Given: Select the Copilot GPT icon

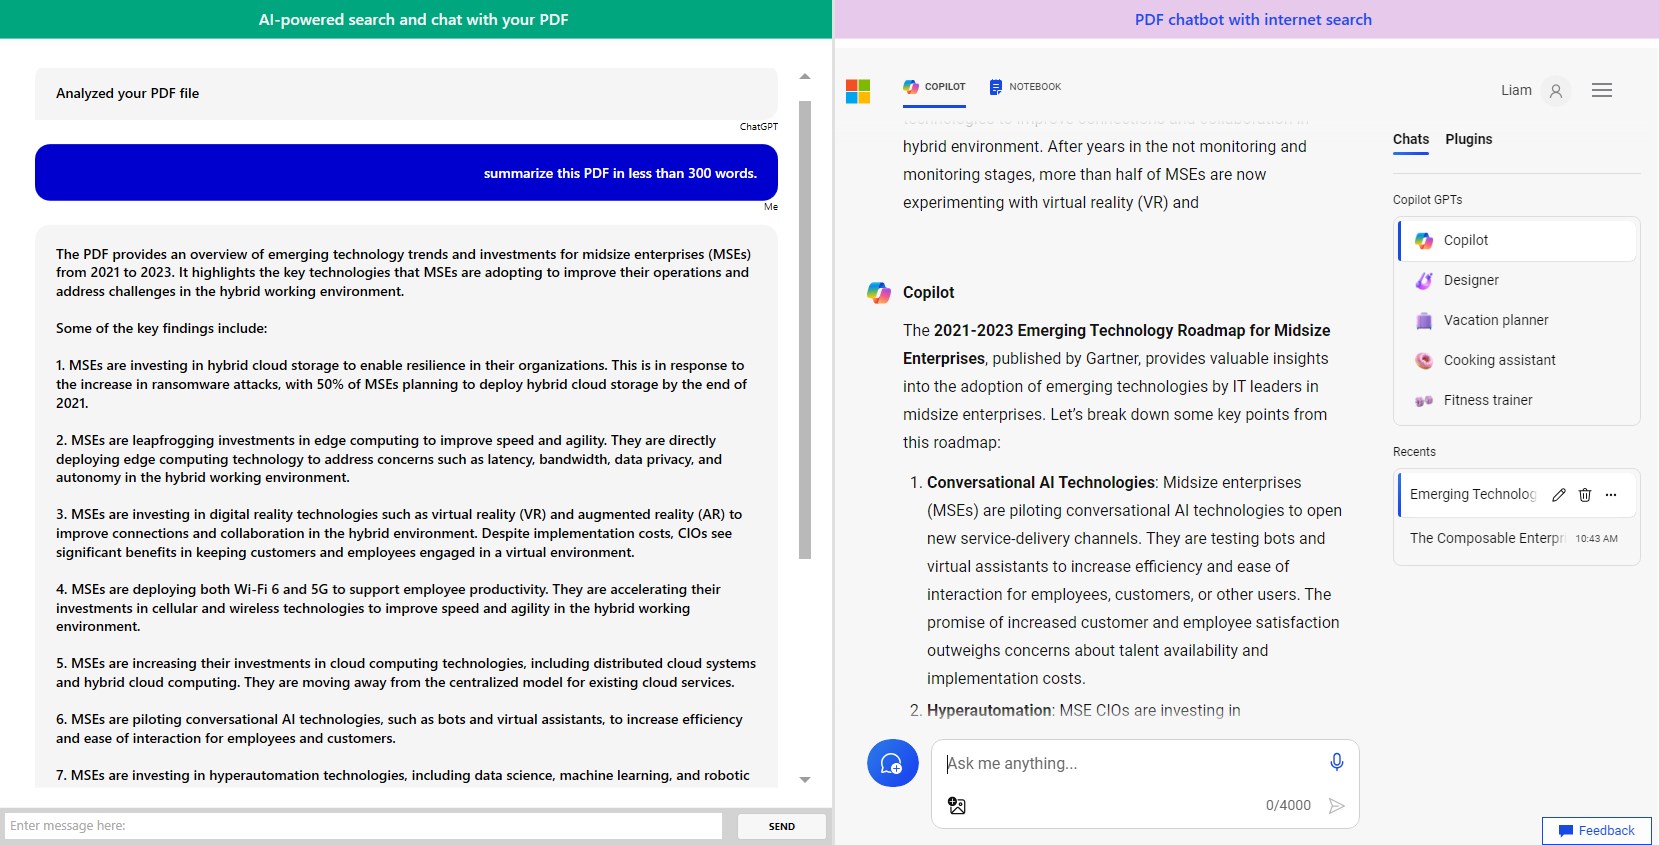Looking at the screenshot, I should point(1424,240).
